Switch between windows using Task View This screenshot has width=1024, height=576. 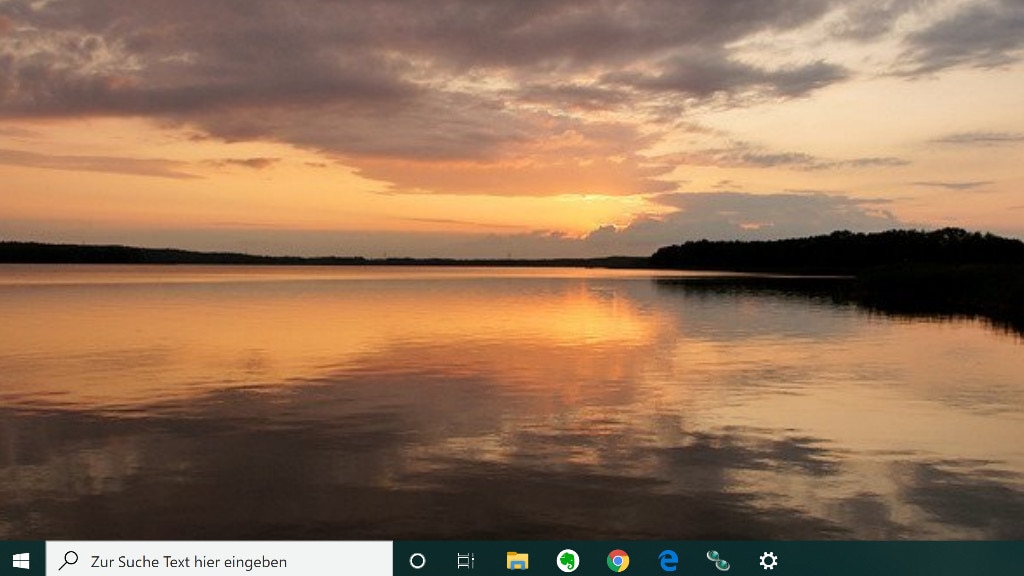465,561
